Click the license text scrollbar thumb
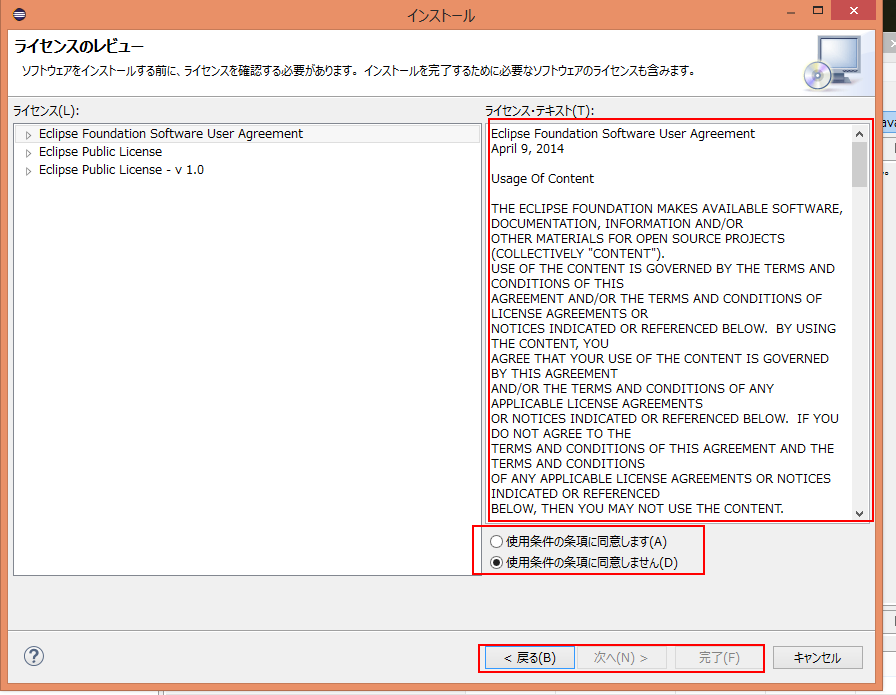Screen dimensions: 896x695 859,165
